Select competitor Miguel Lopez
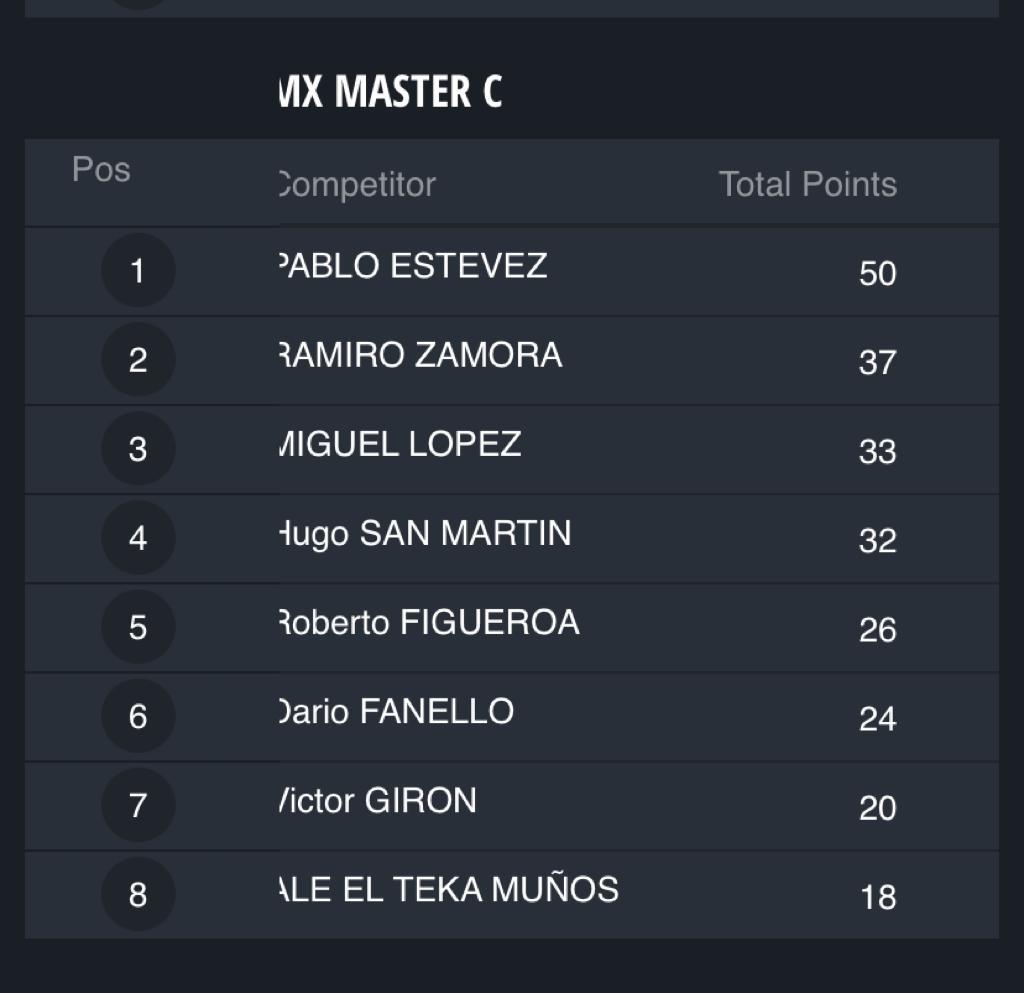The width and height of the screenshot is (1024, 993). pyautogui.click(x=399, y=444)
